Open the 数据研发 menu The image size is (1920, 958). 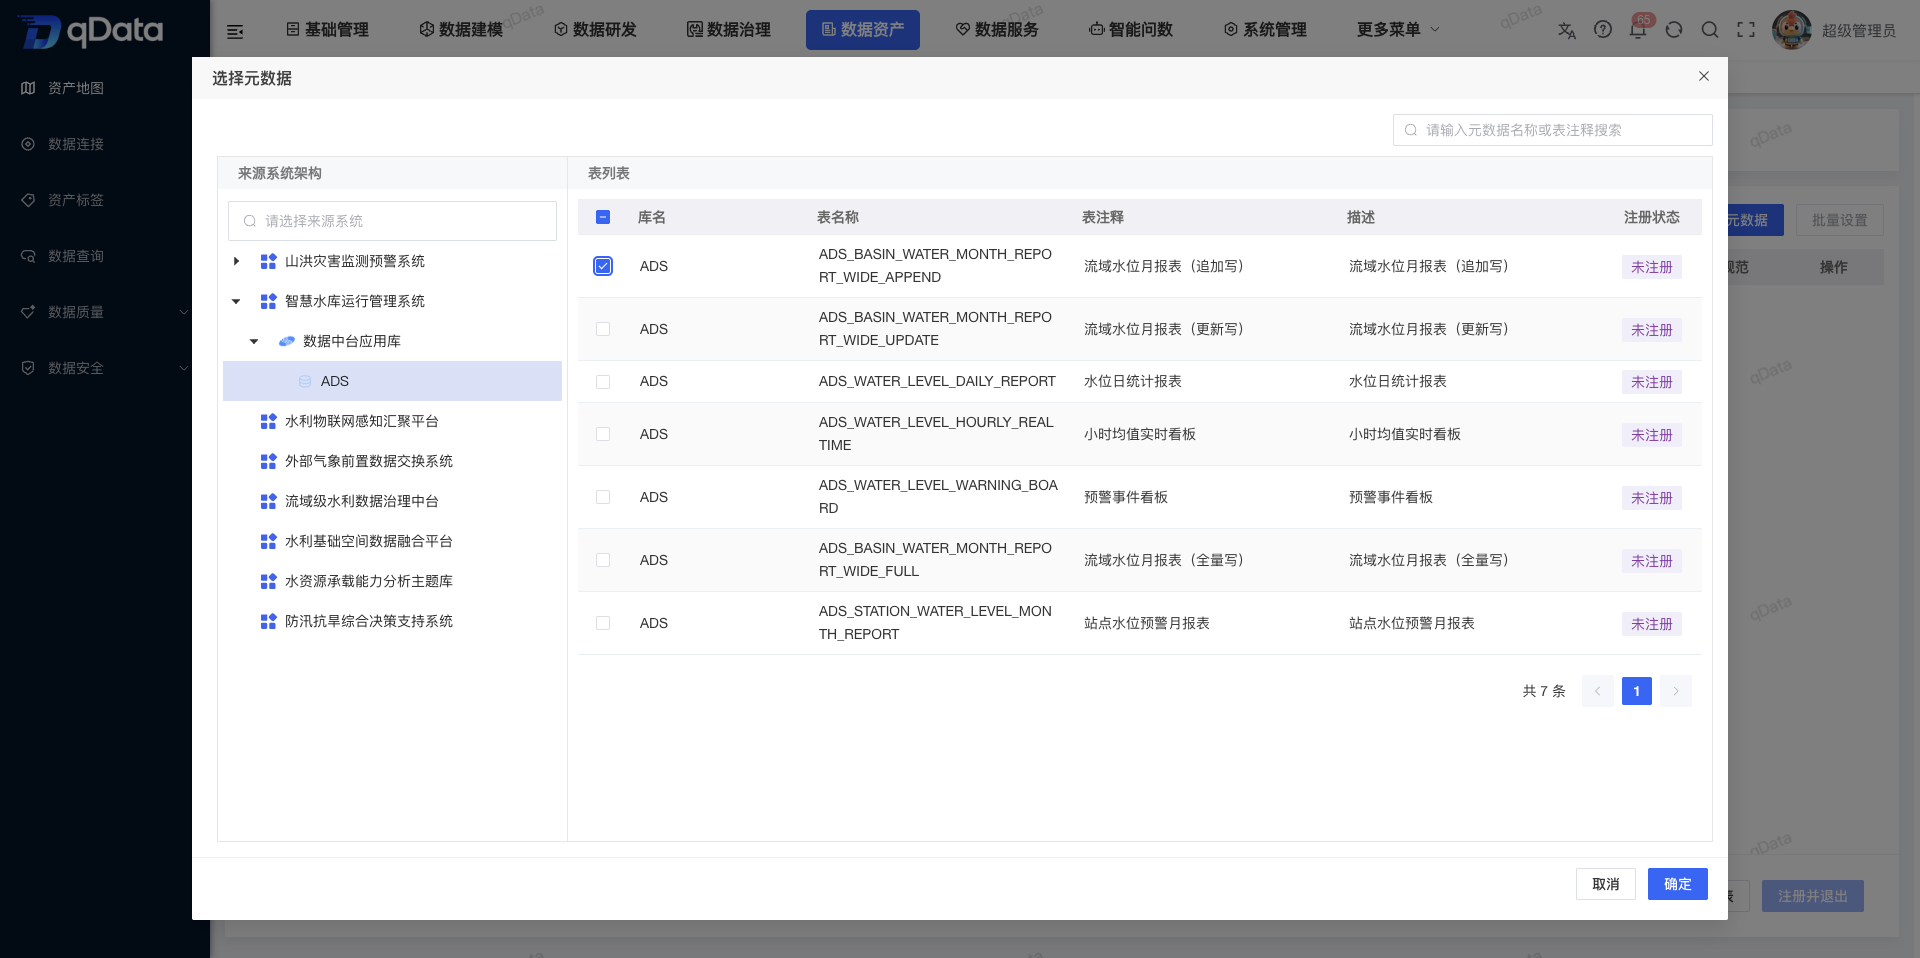click(x=595, y=30)
